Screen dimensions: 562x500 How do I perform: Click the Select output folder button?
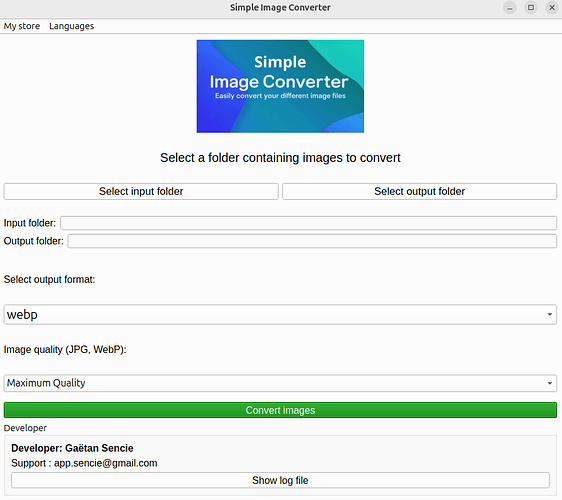(419, 191)
